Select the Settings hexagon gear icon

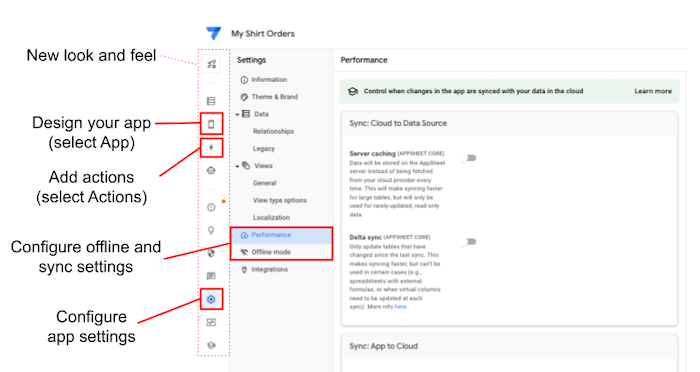click(211, 299)
